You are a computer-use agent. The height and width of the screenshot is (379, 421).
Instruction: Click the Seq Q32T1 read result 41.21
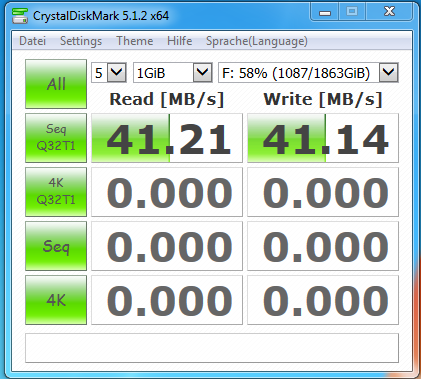pyautogui.click(x=167, y=138)
